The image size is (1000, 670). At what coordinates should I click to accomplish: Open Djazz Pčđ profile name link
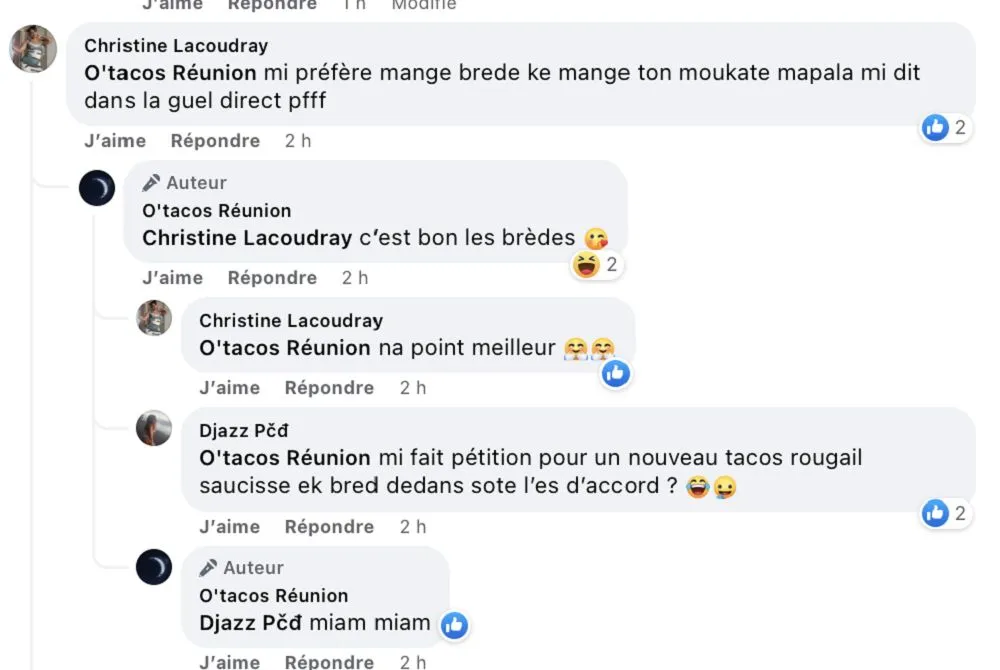pos(243,431)
